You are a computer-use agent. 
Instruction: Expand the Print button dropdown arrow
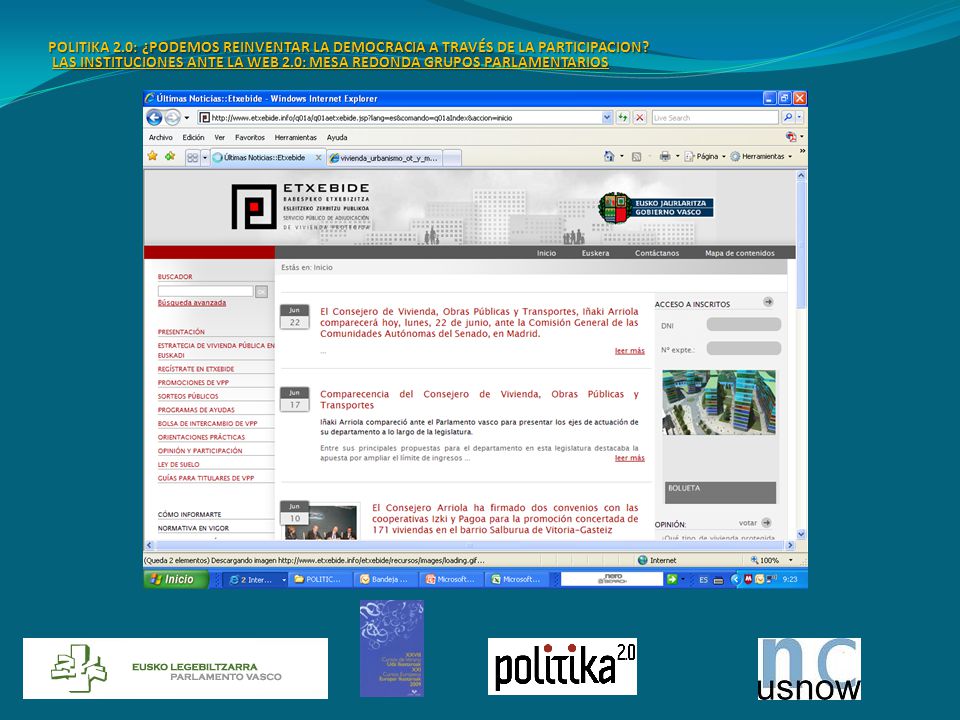tap(677, 157)
